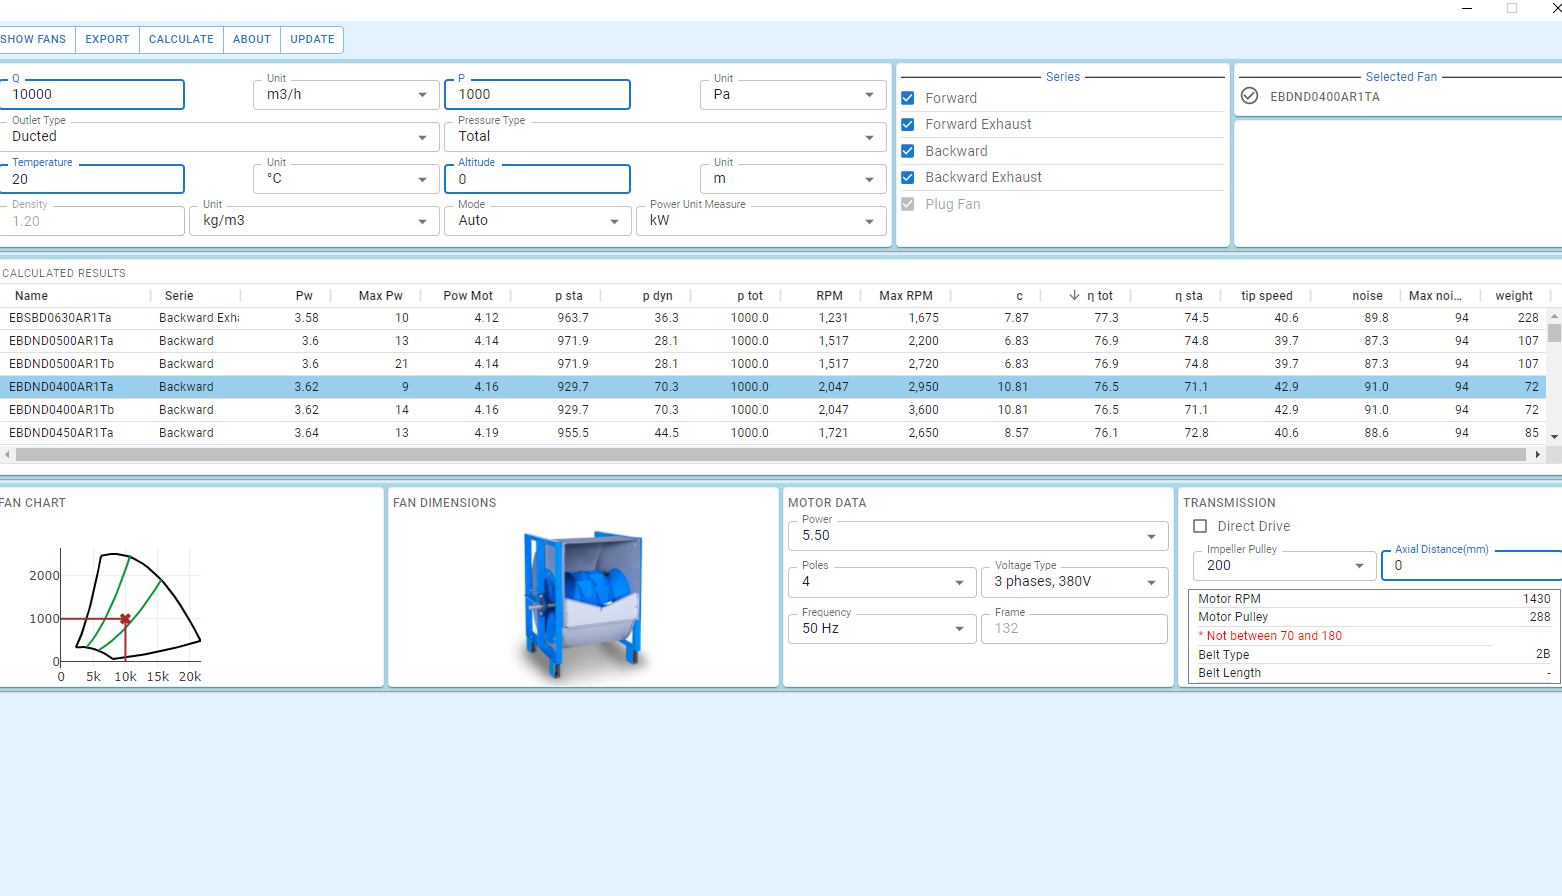Close the application window
The image size is (1562, 896).
(x=1555, y=8)
